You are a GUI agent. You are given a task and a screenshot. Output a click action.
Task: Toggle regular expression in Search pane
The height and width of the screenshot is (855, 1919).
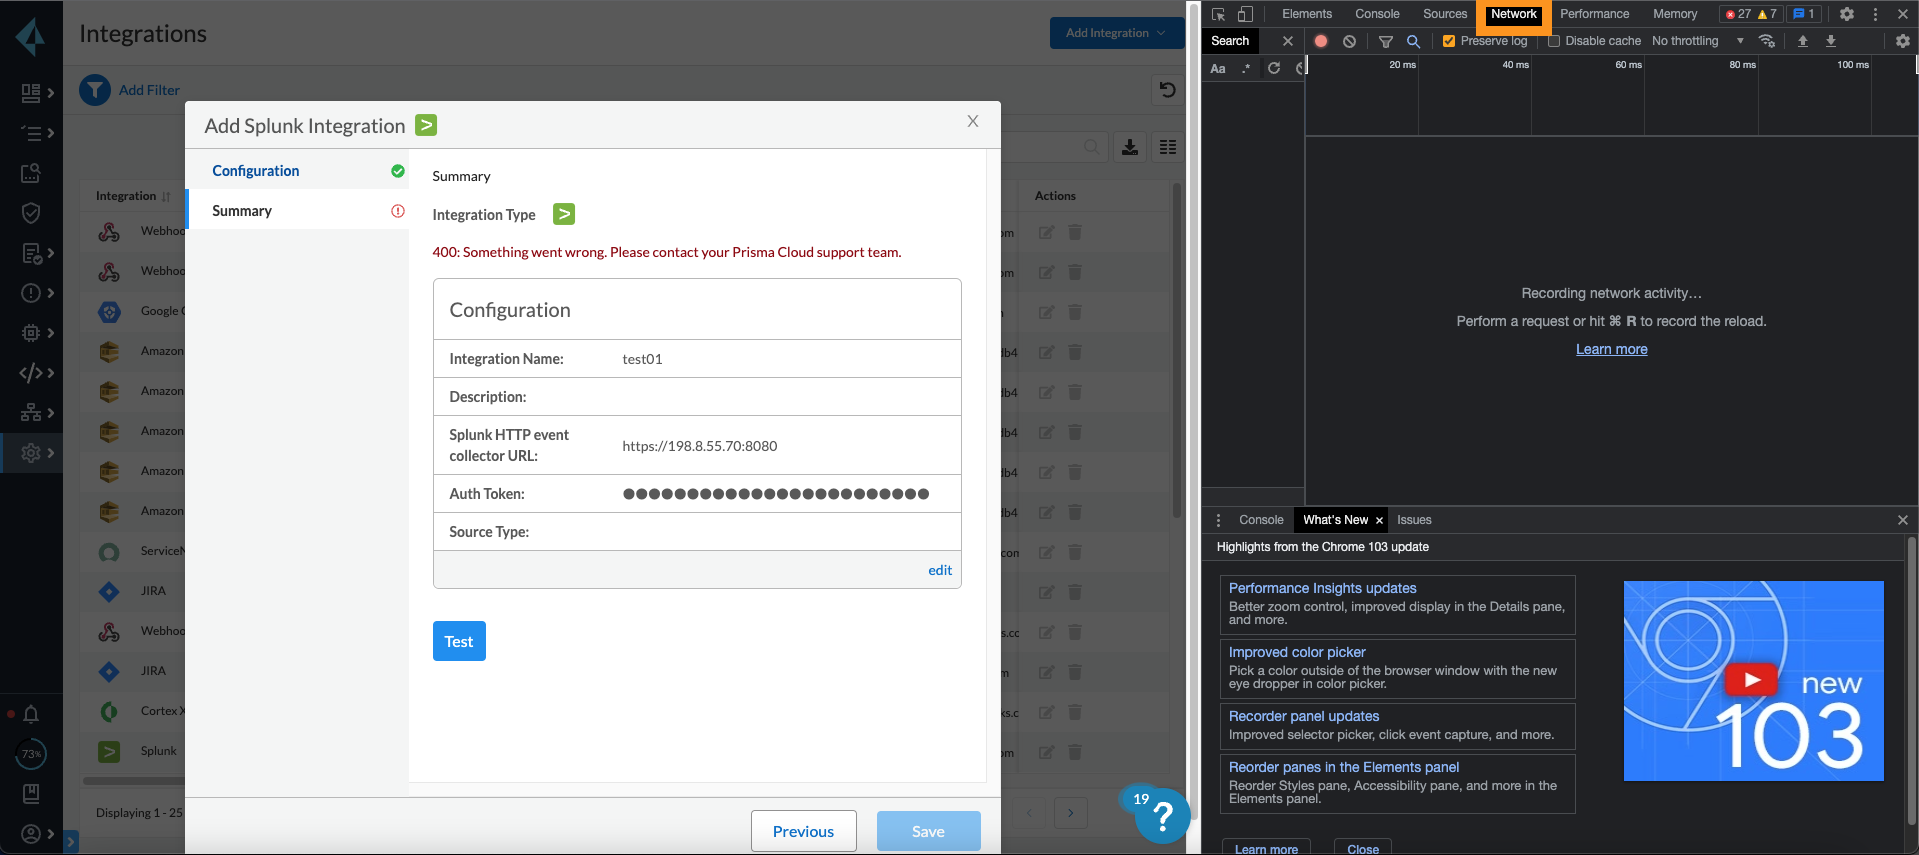1246,68
